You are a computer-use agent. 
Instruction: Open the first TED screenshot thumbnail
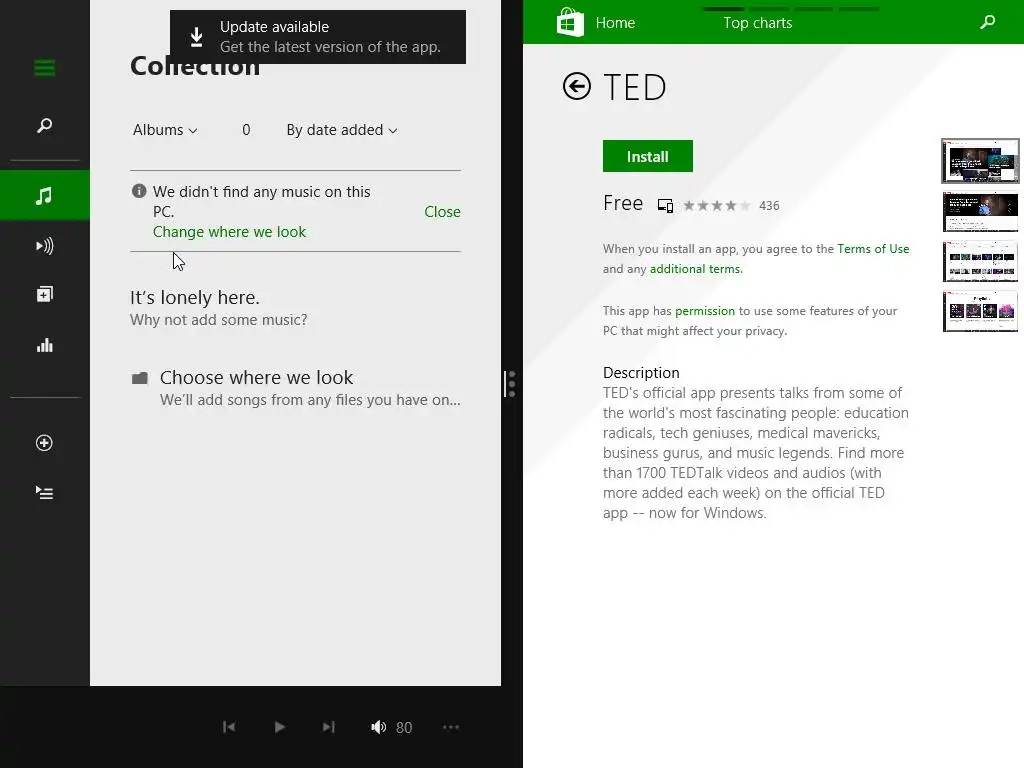click(980, 161)
